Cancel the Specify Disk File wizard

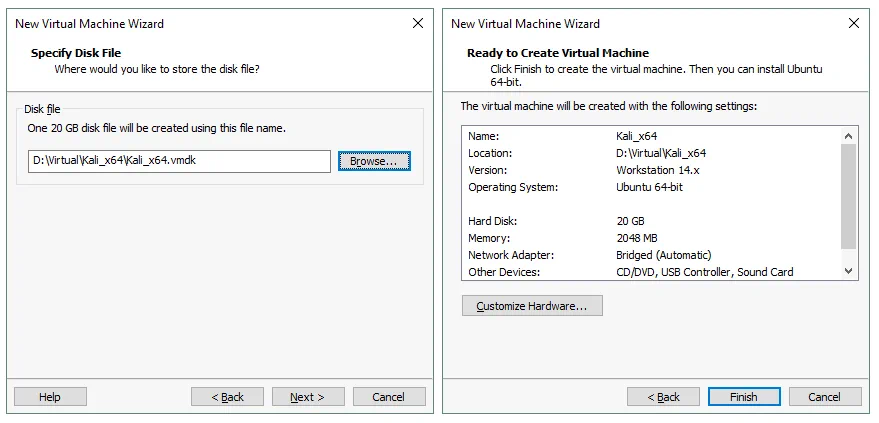point(389,397)
